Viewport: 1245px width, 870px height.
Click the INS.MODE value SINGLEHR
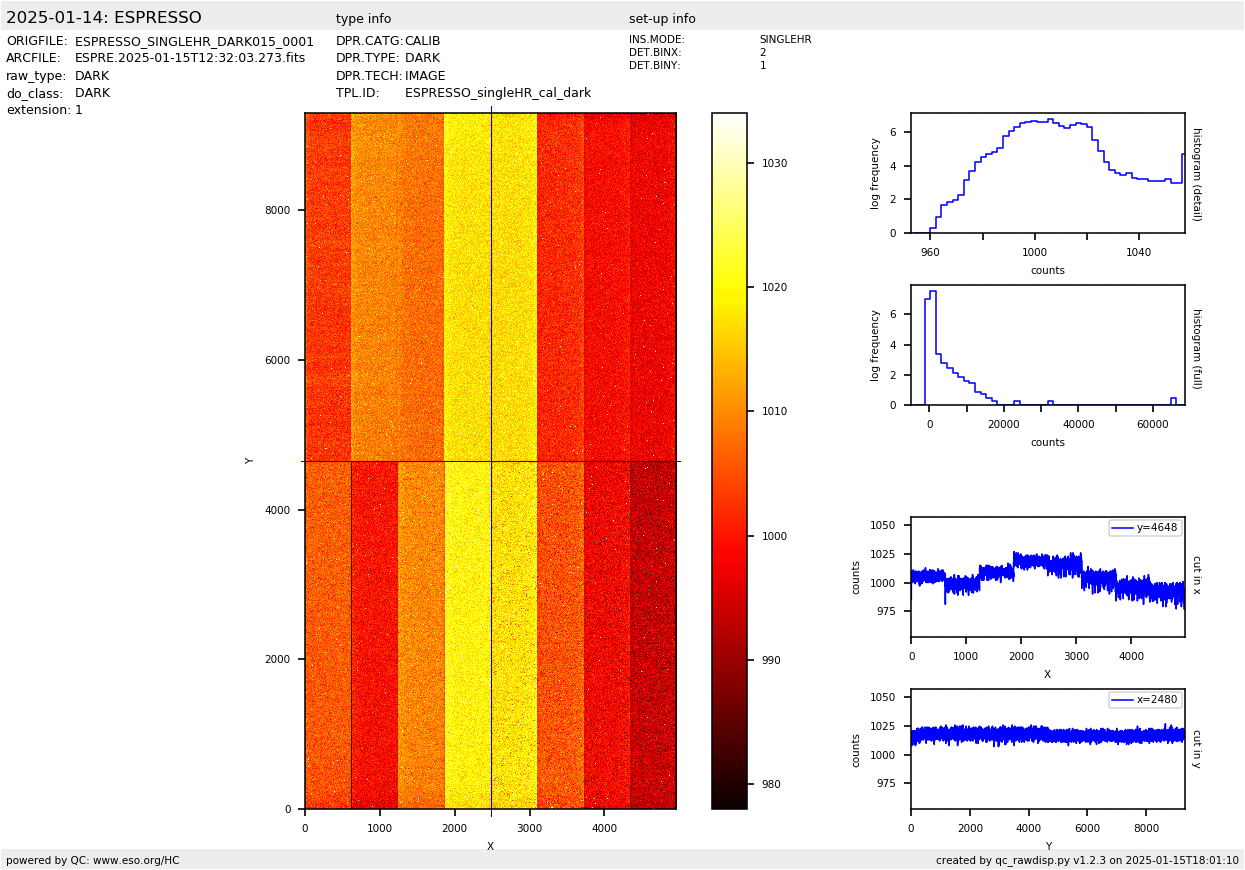(x=785, y=40)
